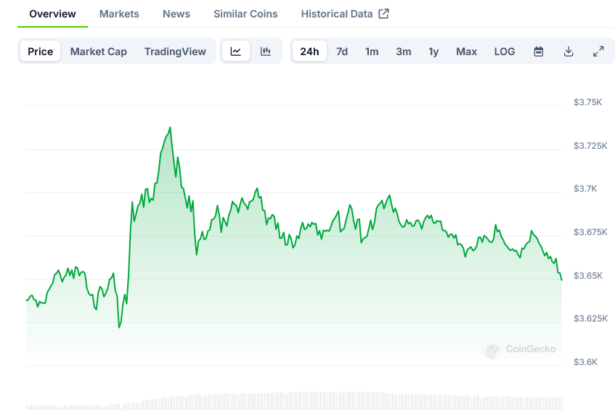Screen dimensions: 615x410
Task: Choose the 1y time range
Action: point(433,51)
